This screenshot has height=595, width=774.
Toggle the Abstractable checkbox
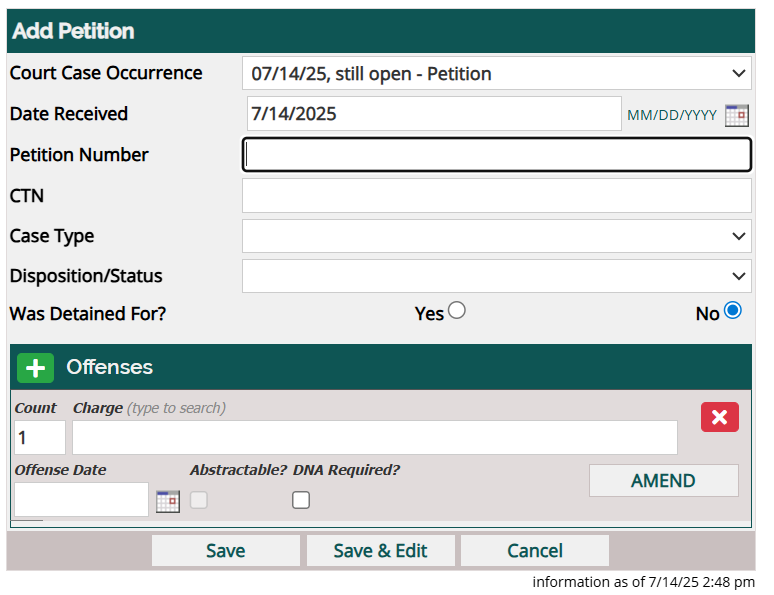199,500
